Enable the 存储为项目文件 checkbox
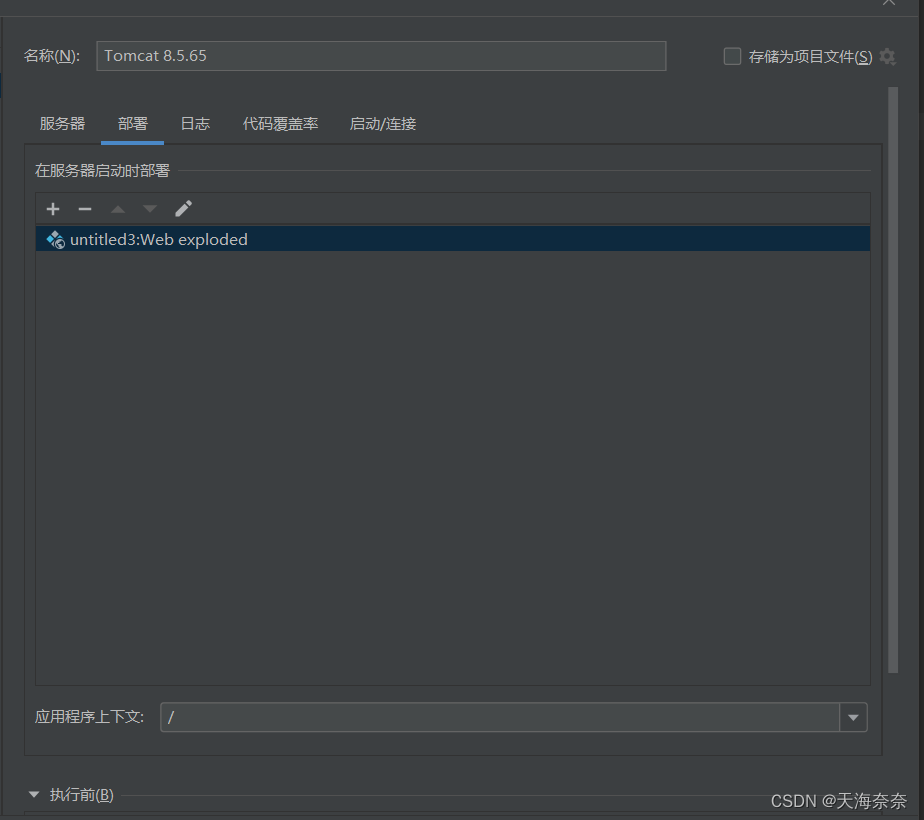This screenshot has height=820, width=924. tap(732, 56)
